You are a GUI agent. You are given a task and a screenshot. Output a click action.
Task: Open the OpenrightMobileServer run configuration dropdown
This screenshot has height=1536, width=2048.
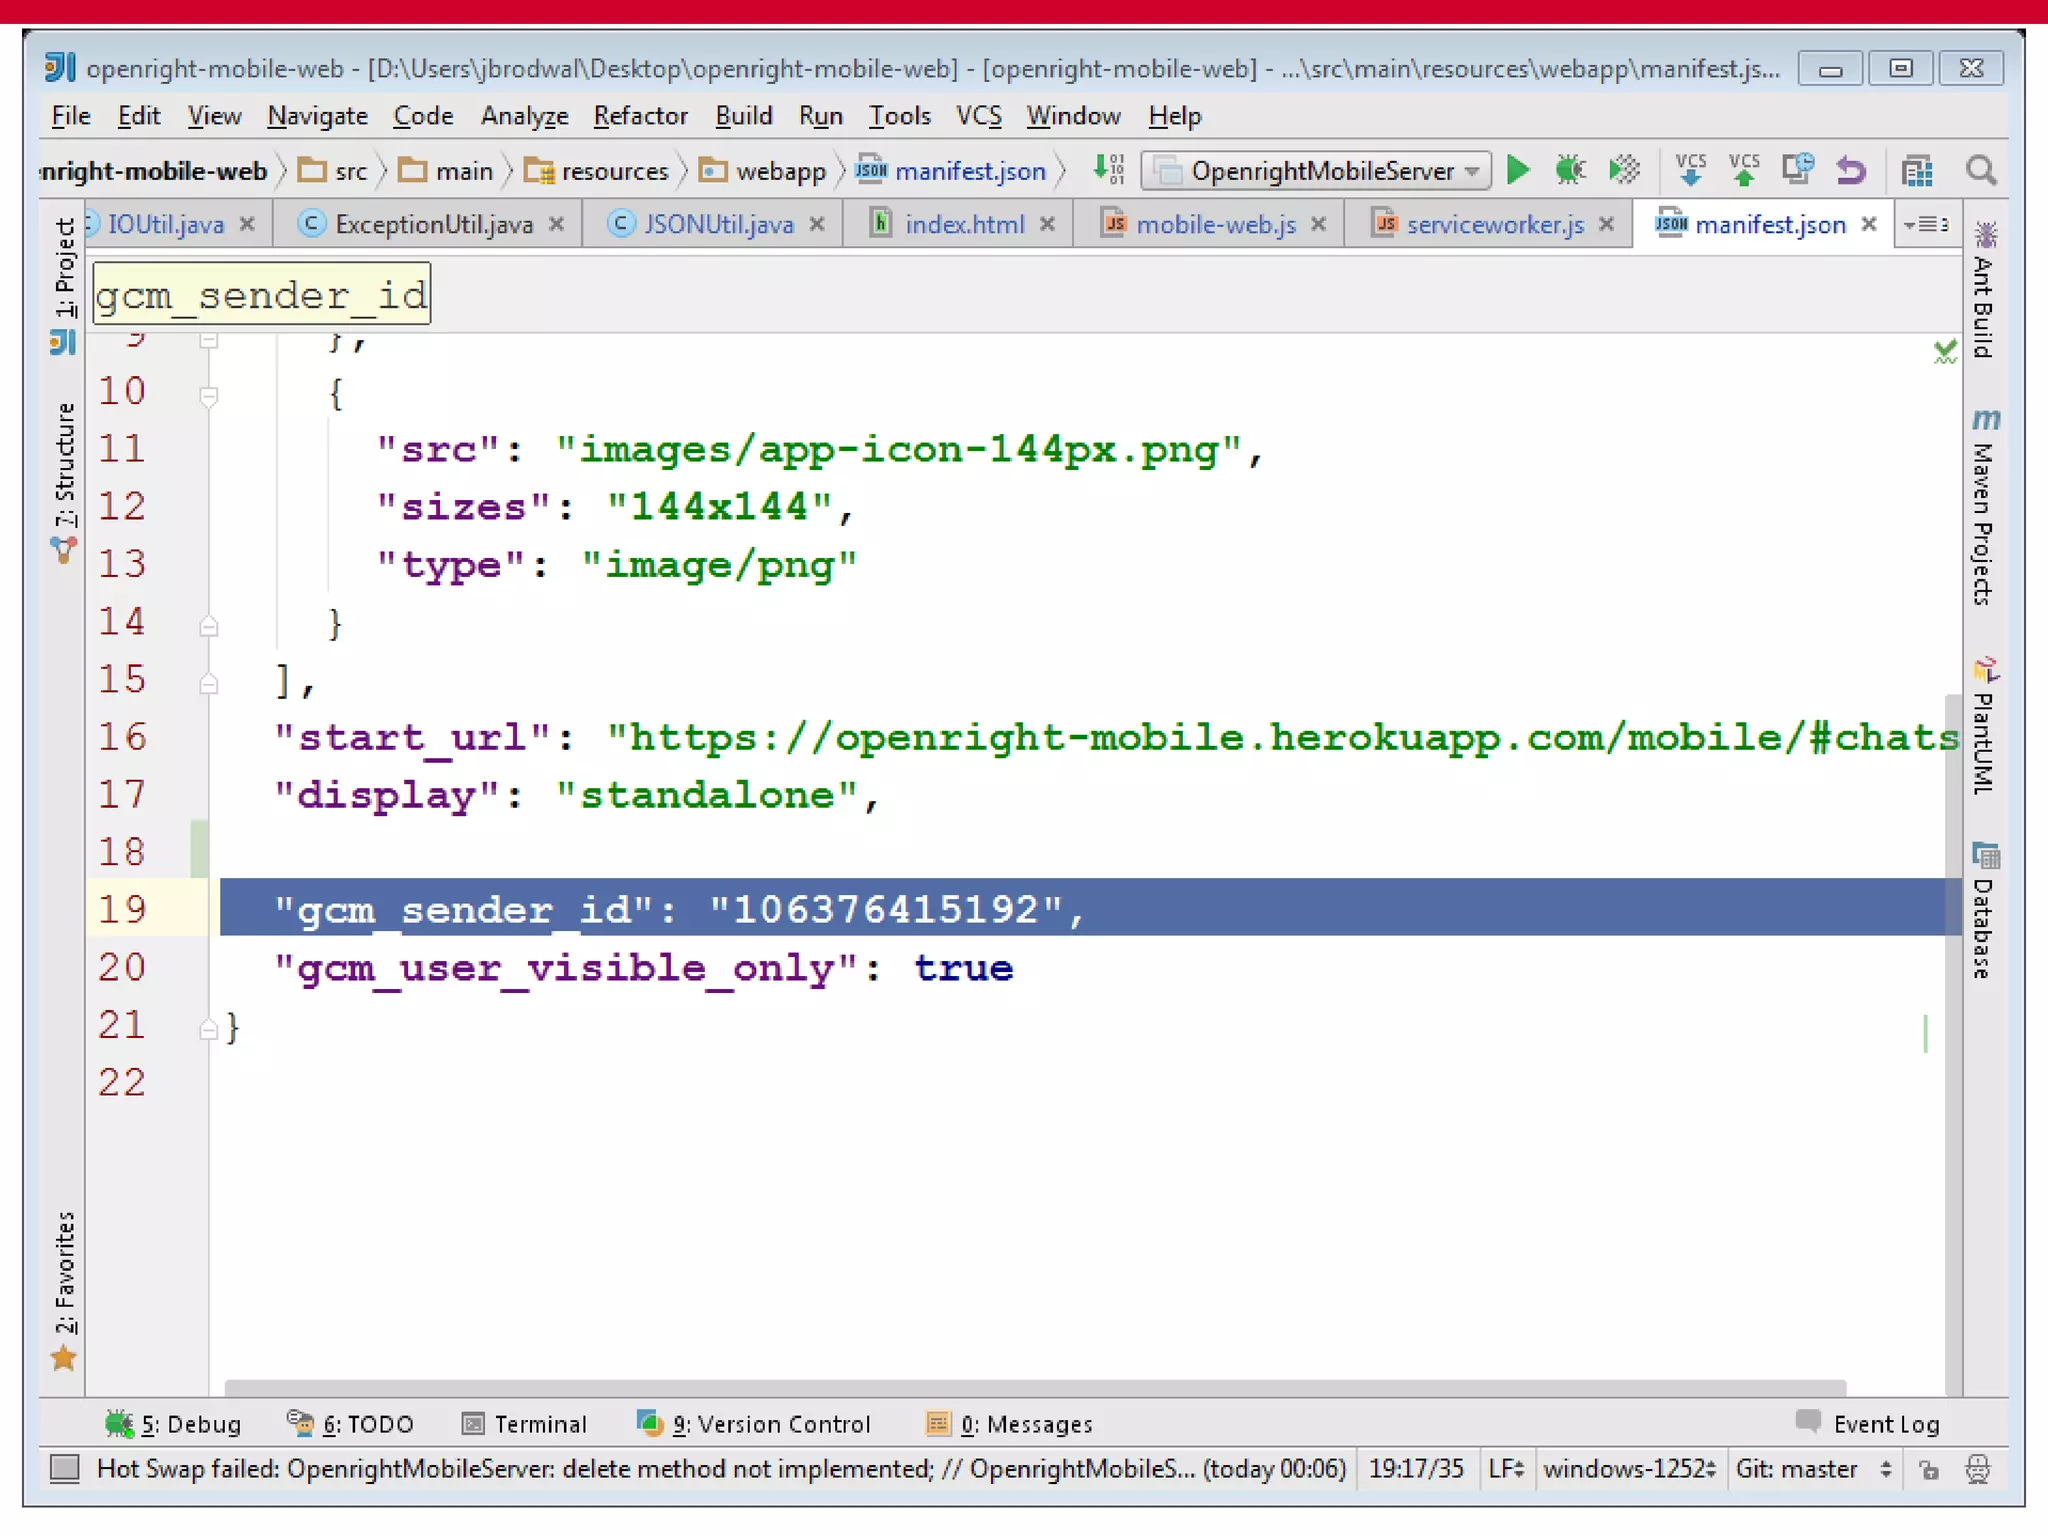1316,171
